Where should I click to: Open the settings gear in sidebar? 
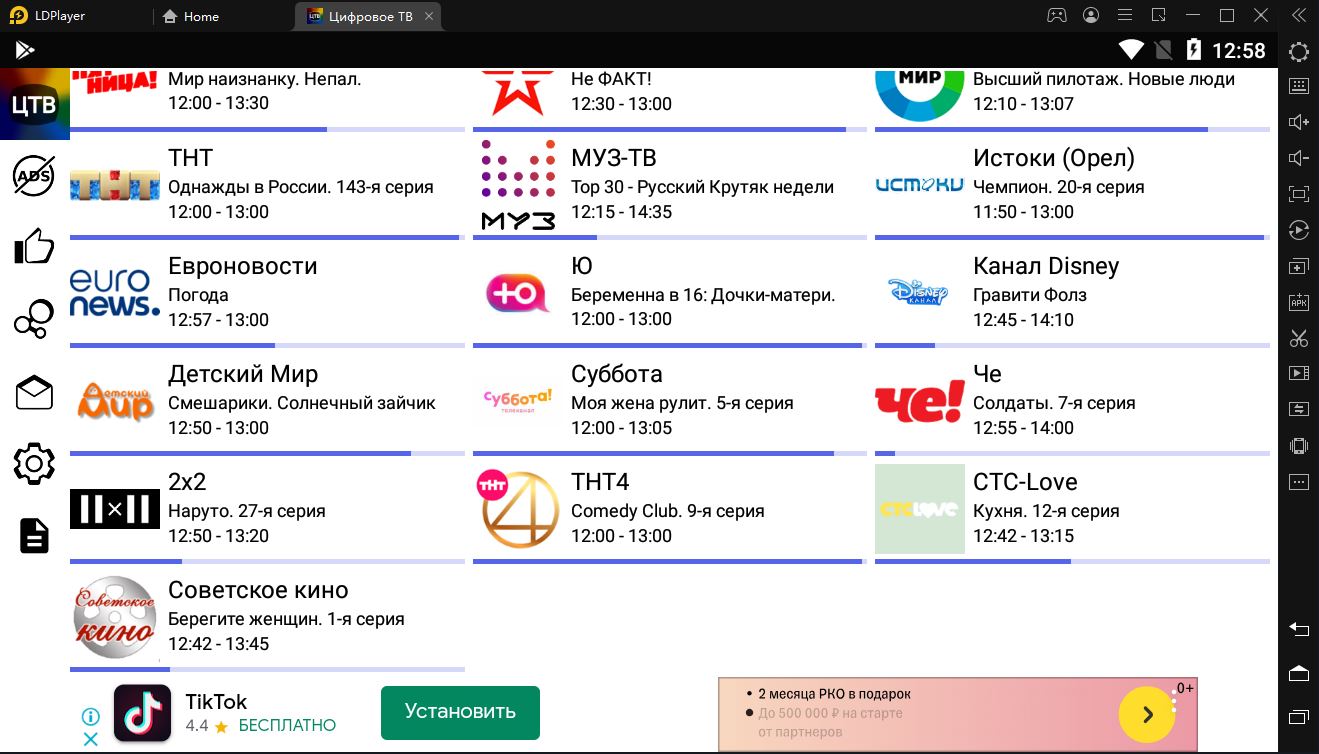[x=34, y=463]
